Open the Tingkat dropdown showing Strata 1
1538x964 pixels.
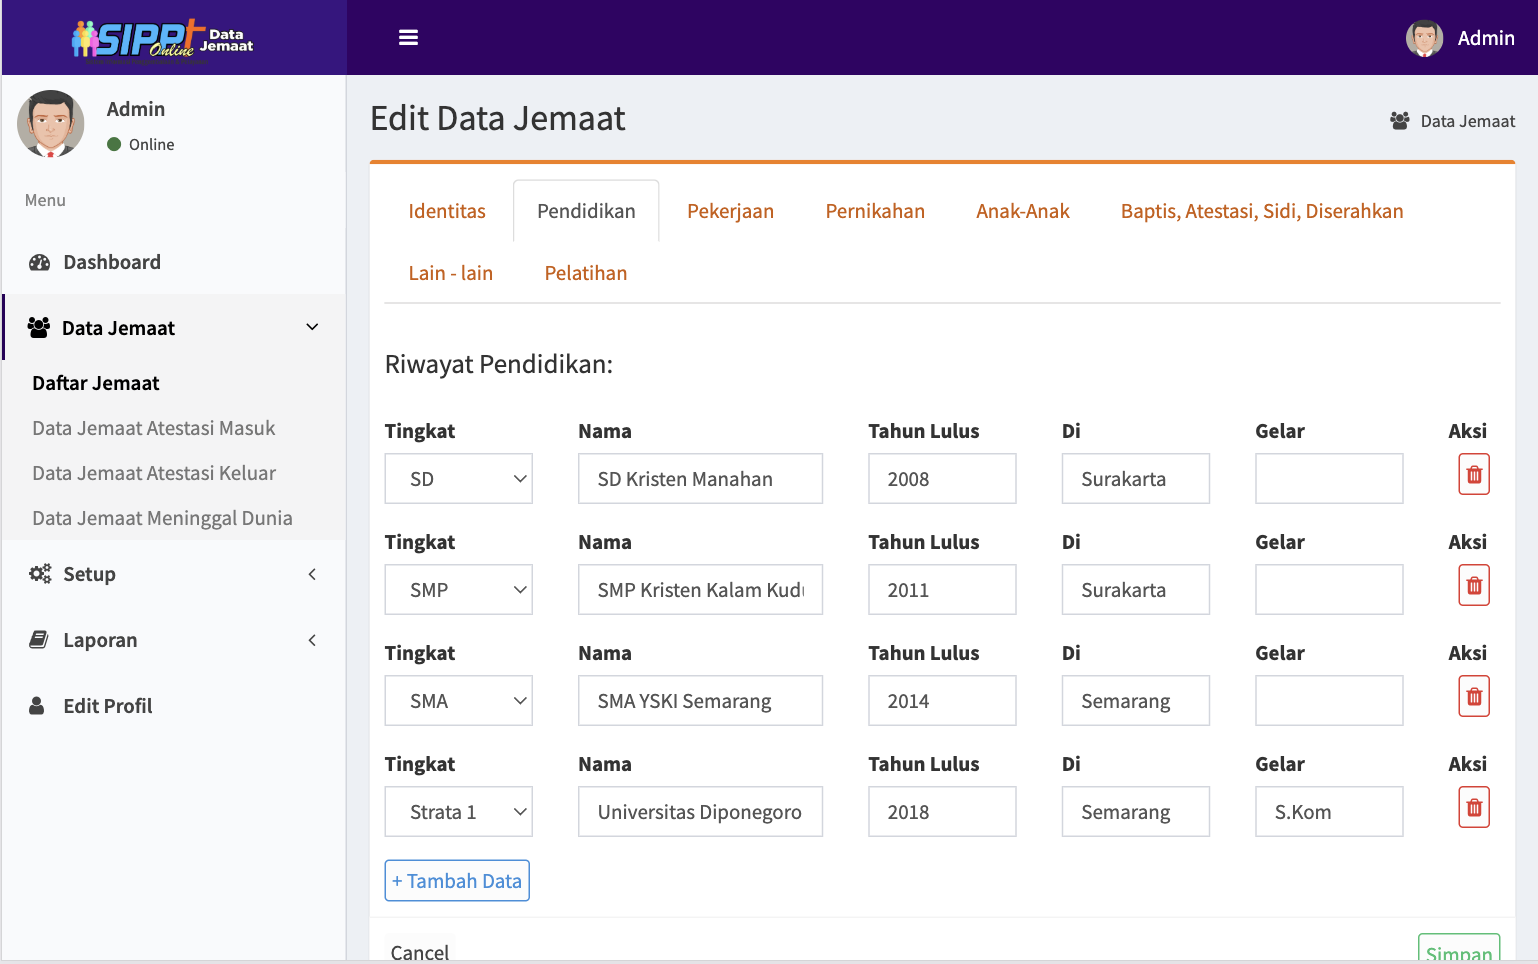pos(458,812)
